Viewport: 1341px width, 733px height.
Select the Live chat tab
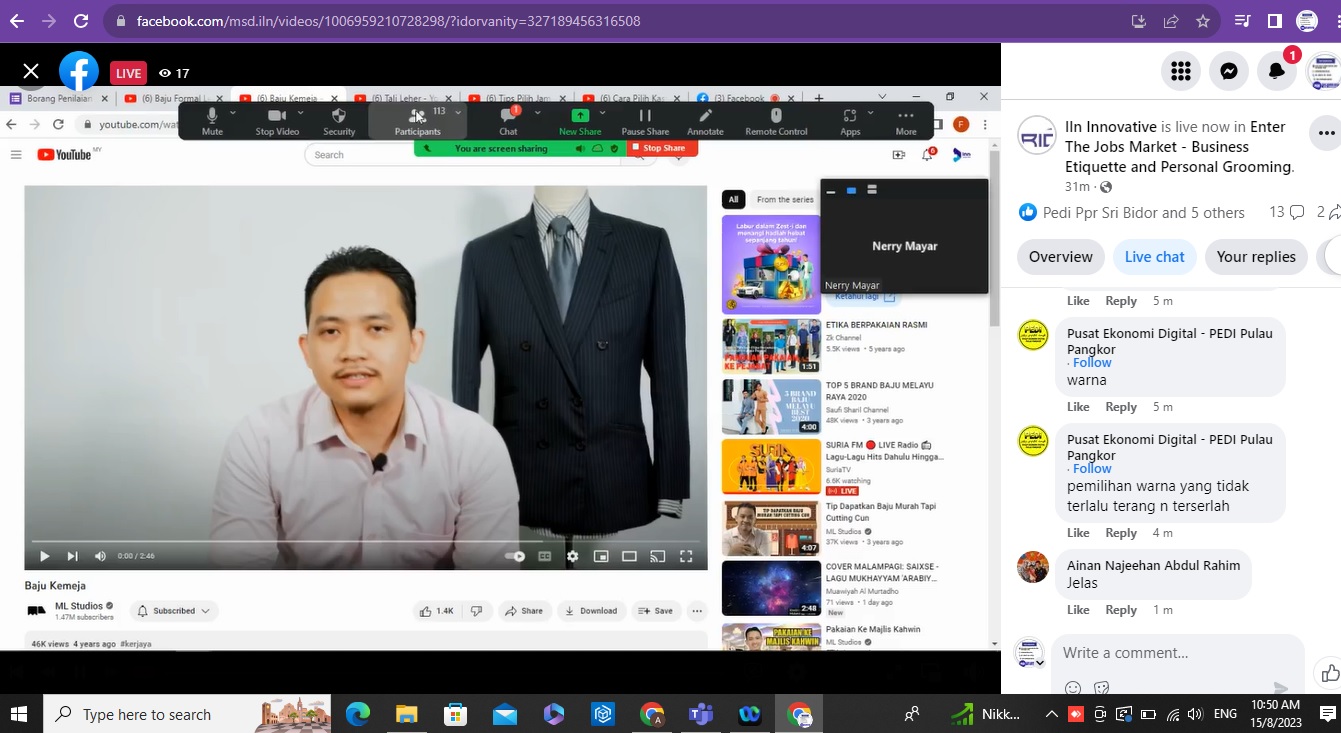click(x=1154, y=257)
